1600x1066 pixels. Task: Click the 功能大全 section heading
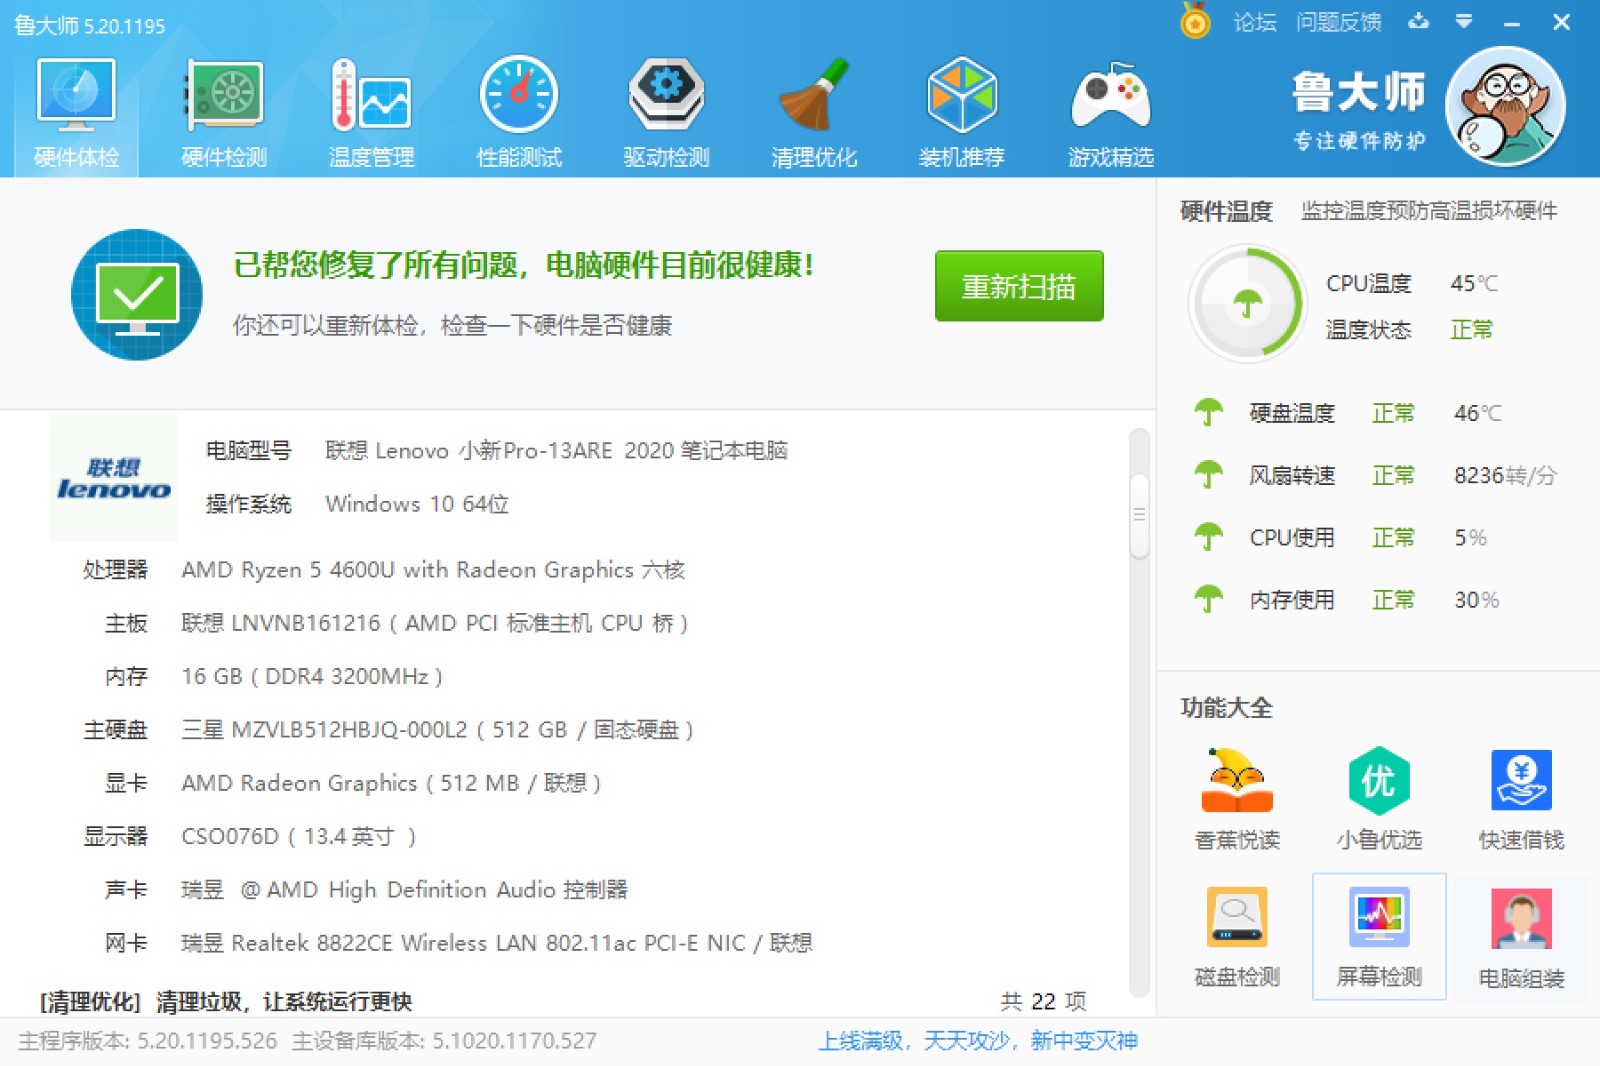pyautogui.click(x=1226, y=708)
